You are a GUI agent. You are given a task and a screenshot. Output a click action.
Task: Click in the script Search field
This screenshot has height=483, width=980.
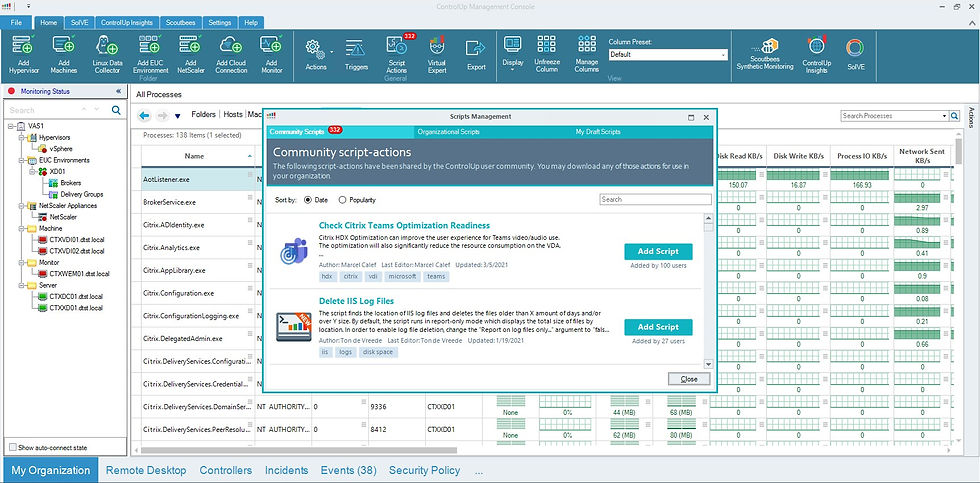click(655, 199)
